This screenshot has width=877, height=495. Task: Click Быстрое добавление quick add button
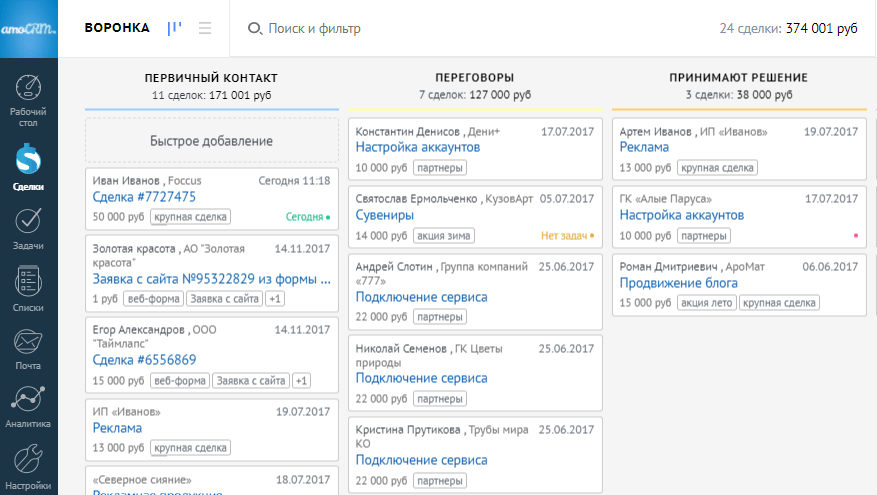coord(211,142)
